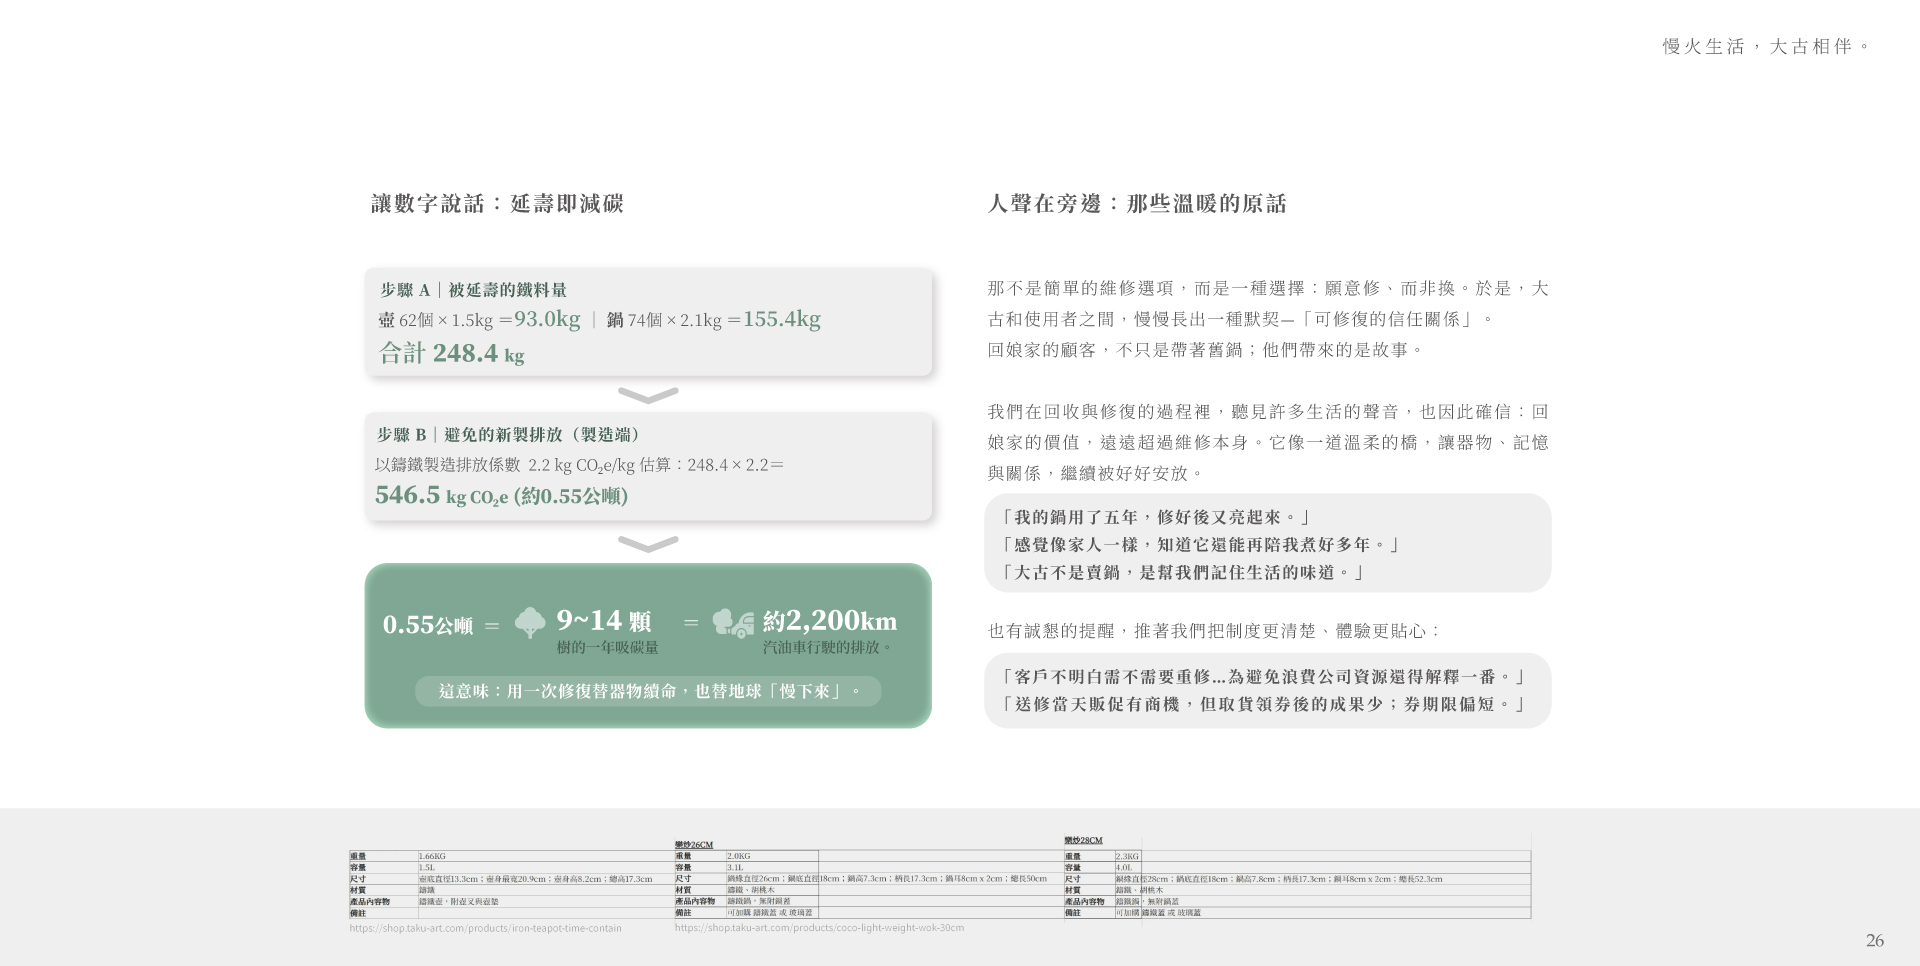
Task: Click the 人聲在旁邊：那些溫暖的原話 heading
Action: (x=1137, y=204)
